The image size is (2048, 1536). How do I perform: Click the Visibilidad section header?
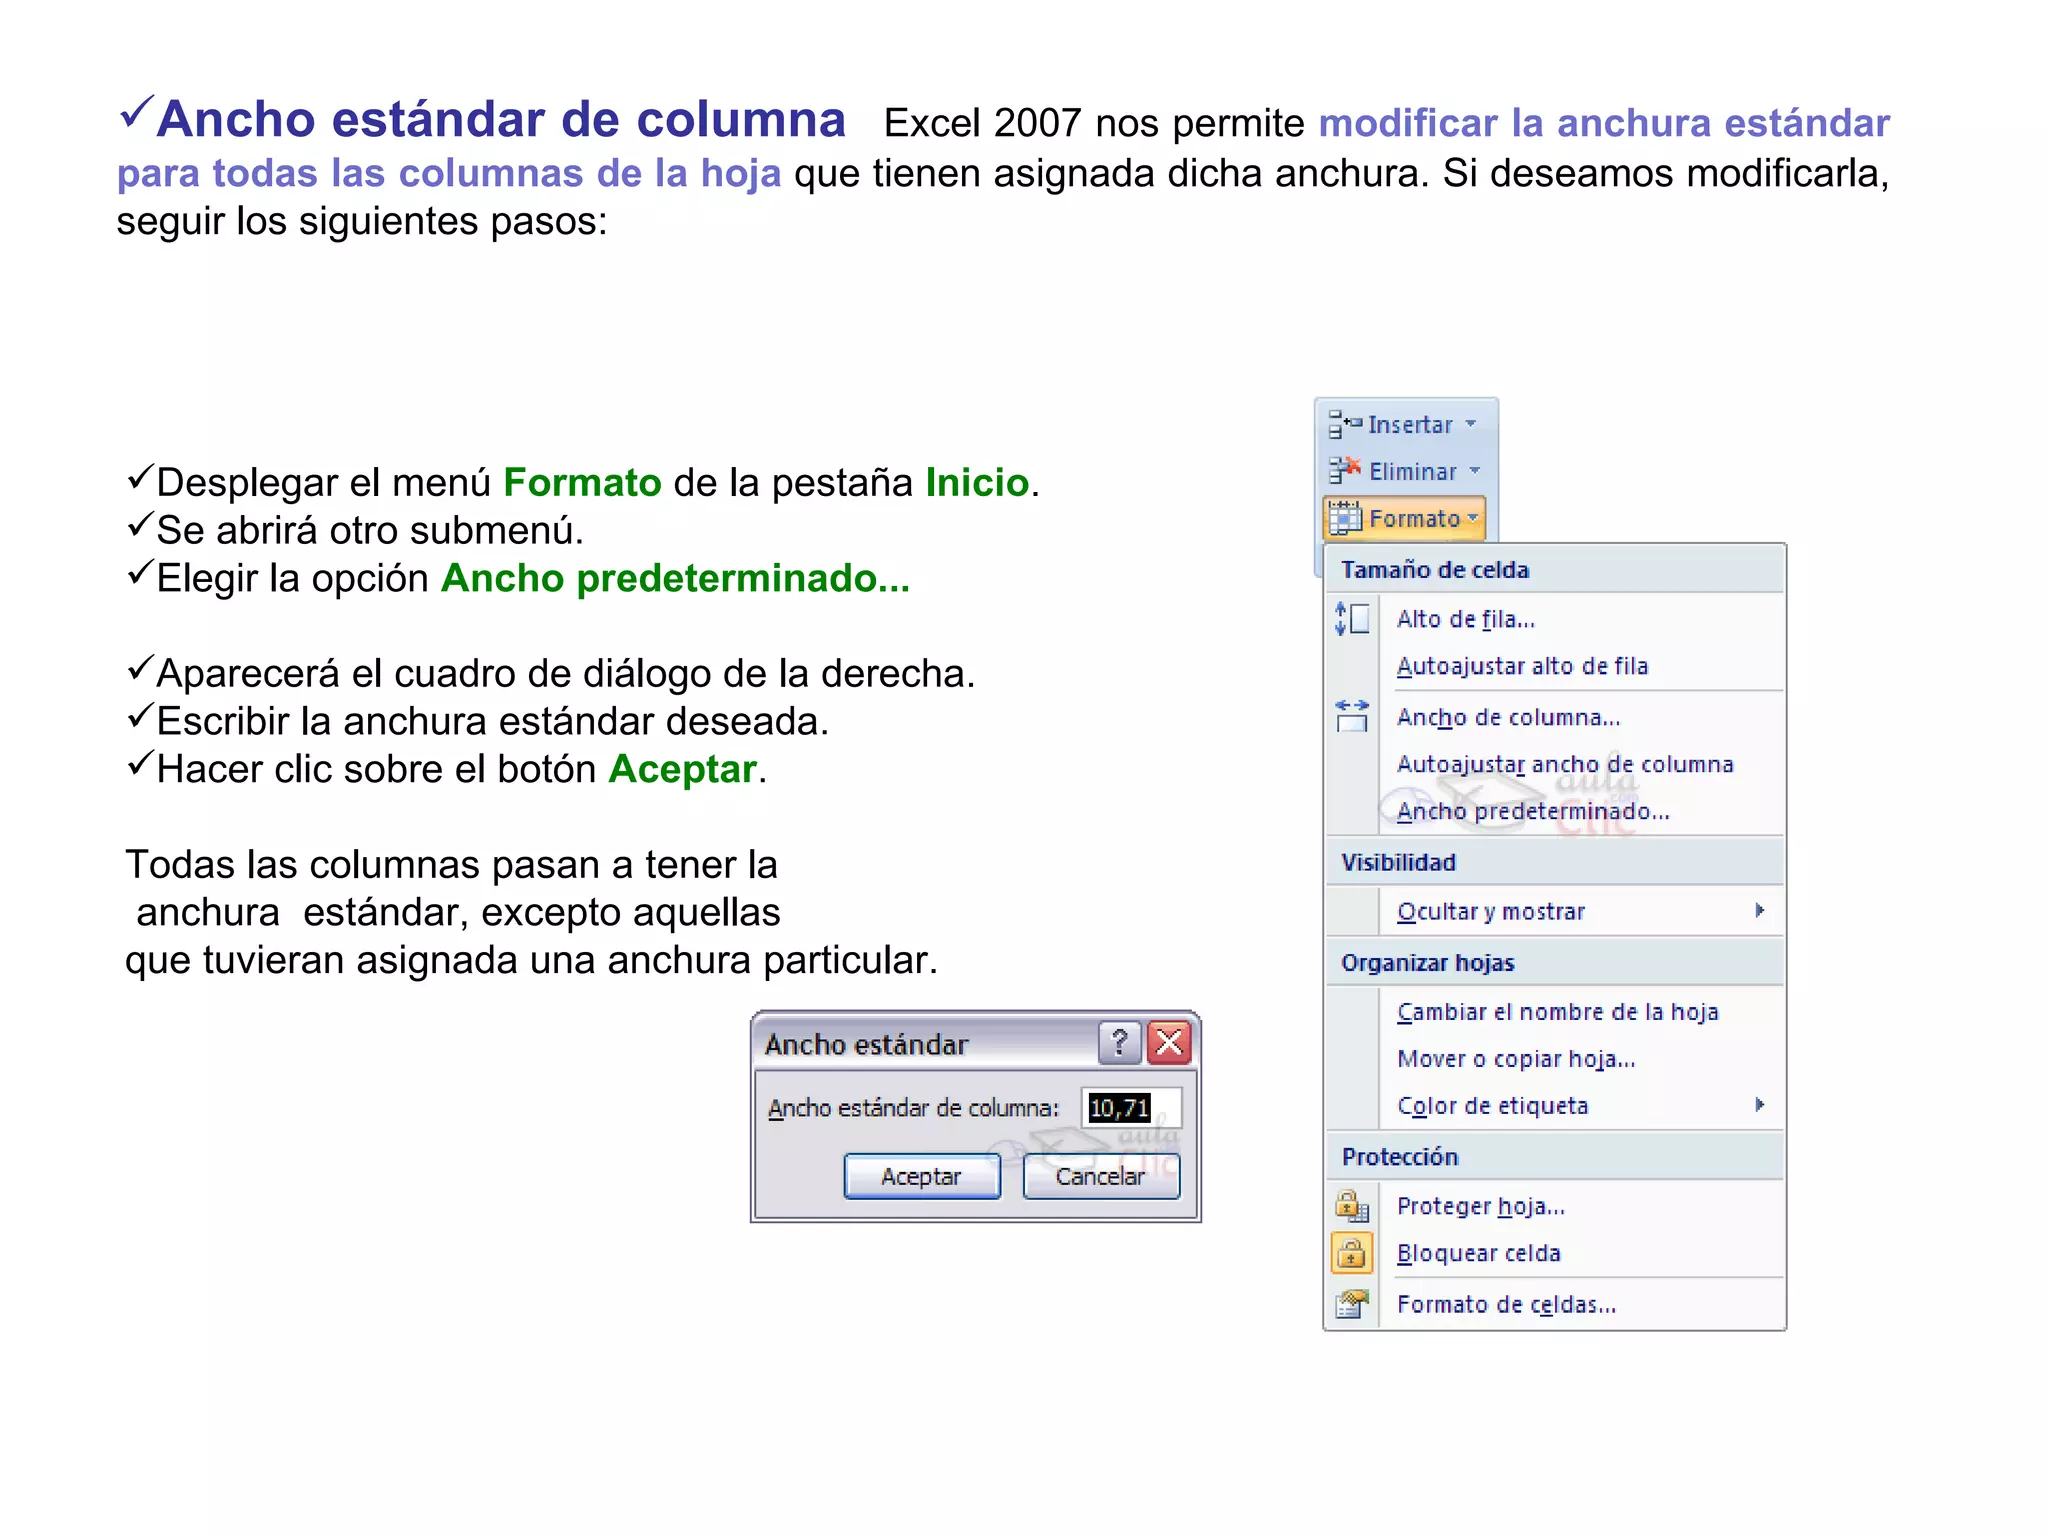[x=1398, y=862]
